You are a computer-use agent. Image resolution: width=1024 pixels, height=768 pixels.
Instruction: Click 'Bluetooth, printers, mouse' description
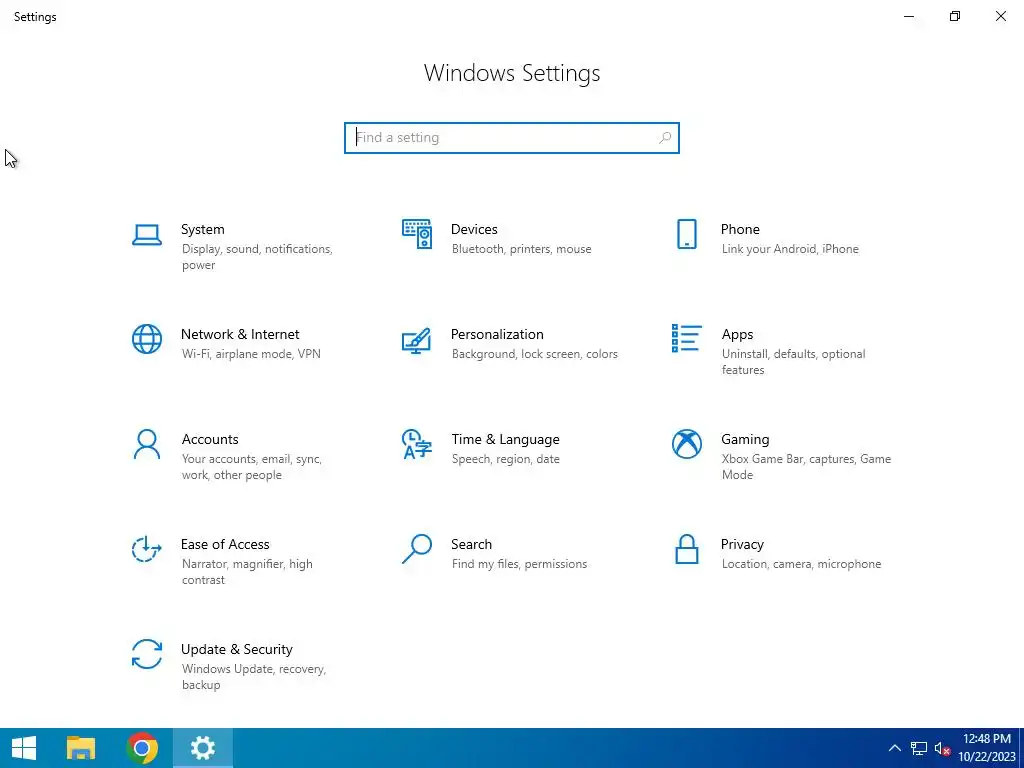click(x=521, y=249)
